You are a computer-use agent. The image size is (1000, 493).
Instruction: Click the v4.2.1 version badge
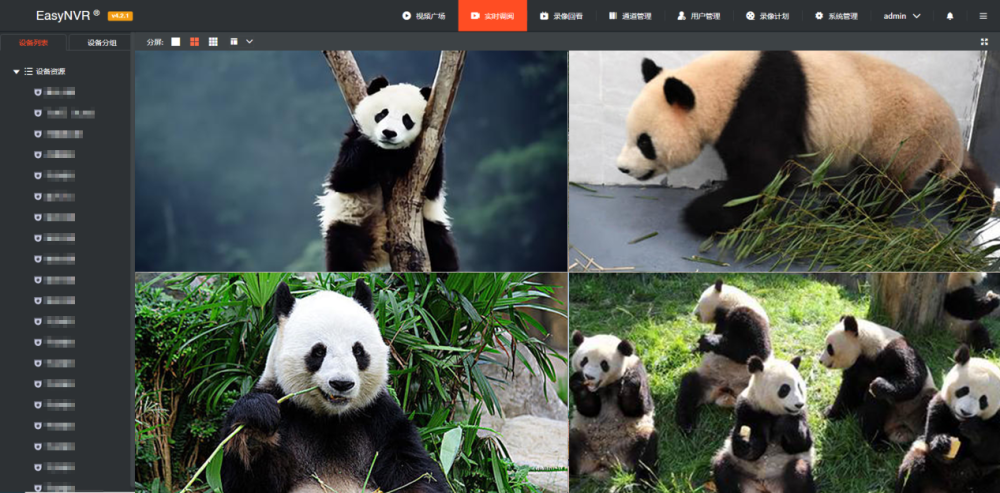tap(121, 16)
